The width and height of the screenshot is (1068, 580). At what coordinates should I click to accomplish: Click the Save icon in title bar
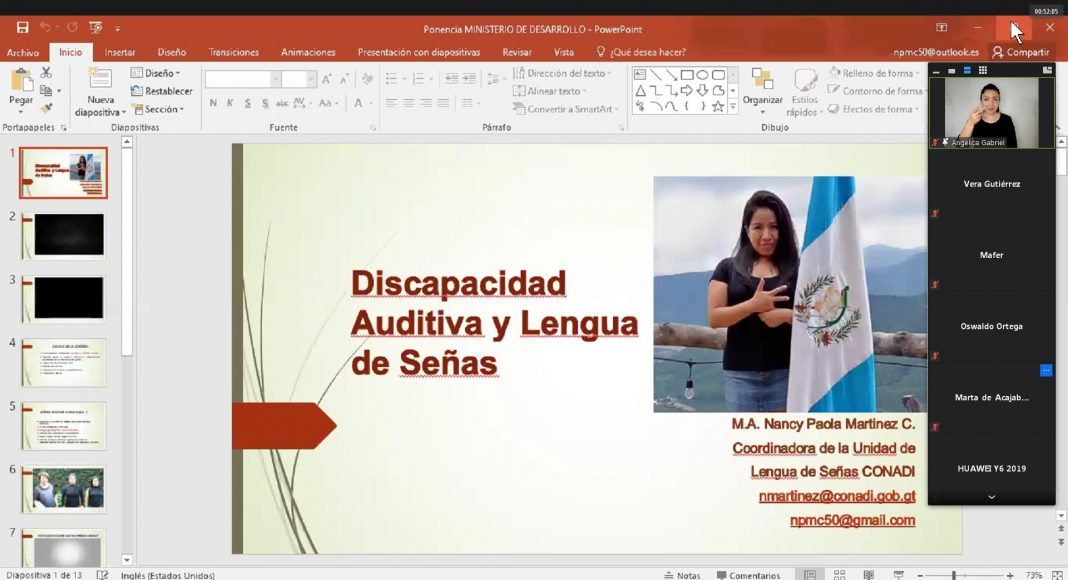(x=22, y=28)
